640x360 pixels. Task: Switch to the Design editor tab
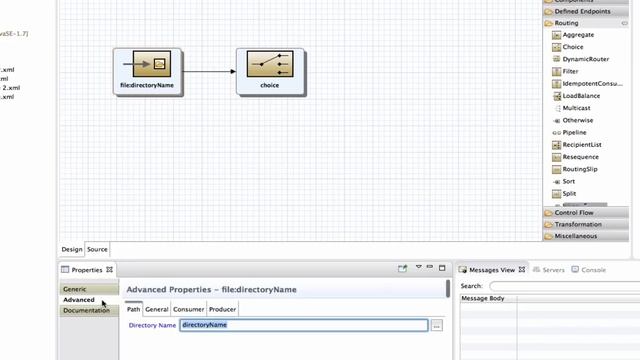pyautogui.click(x=72, y=249)
